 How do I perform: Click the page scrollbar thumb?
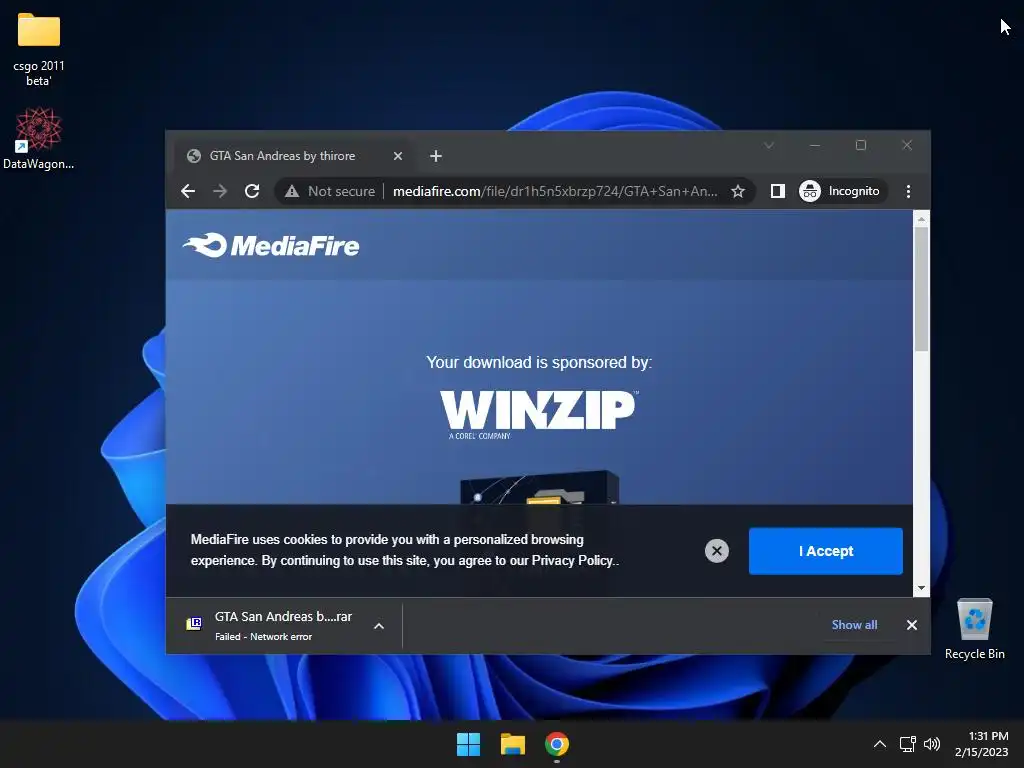click(921, 289)
